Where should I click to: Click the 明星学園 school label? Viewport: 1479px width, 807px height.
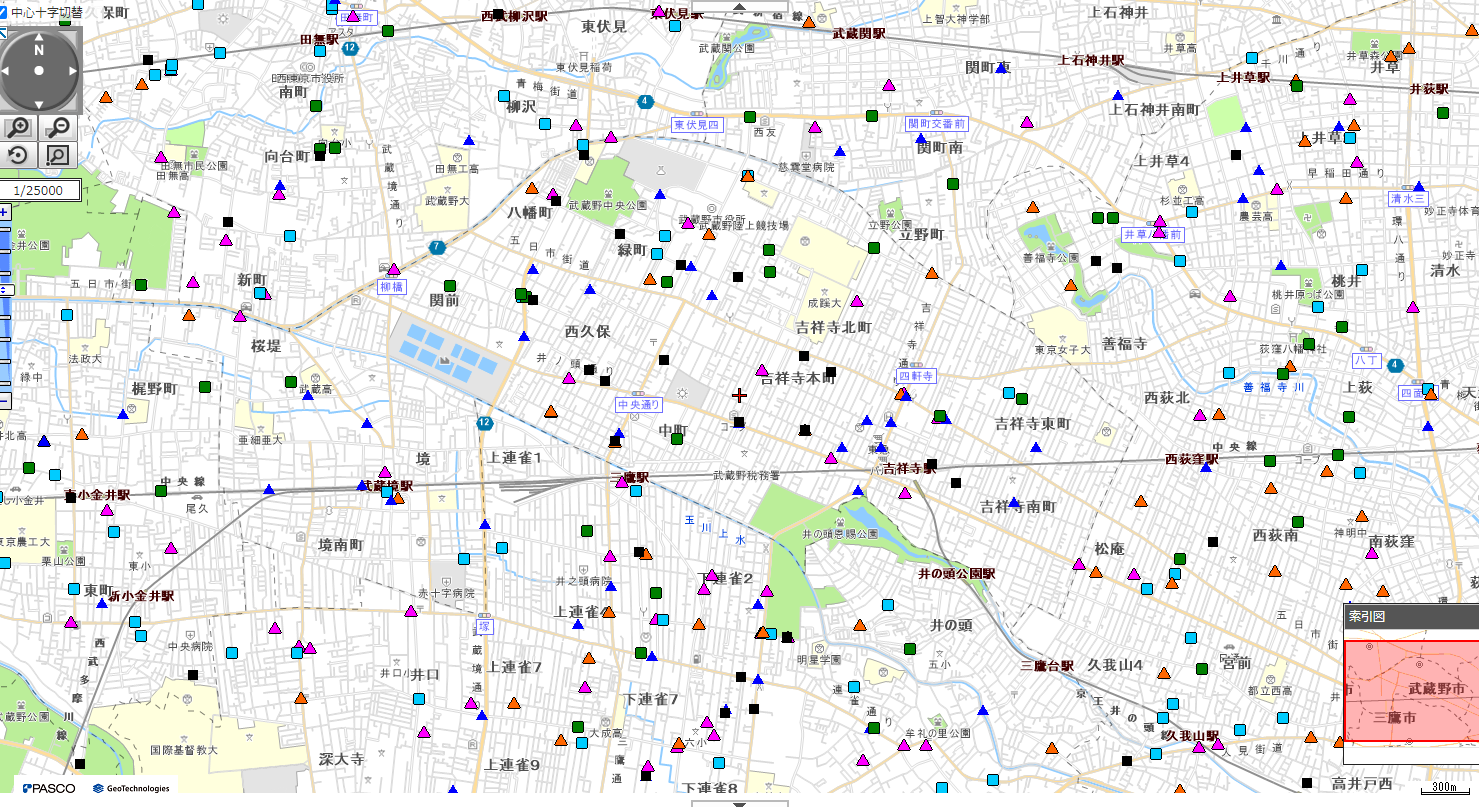click(x=819, y=660)
